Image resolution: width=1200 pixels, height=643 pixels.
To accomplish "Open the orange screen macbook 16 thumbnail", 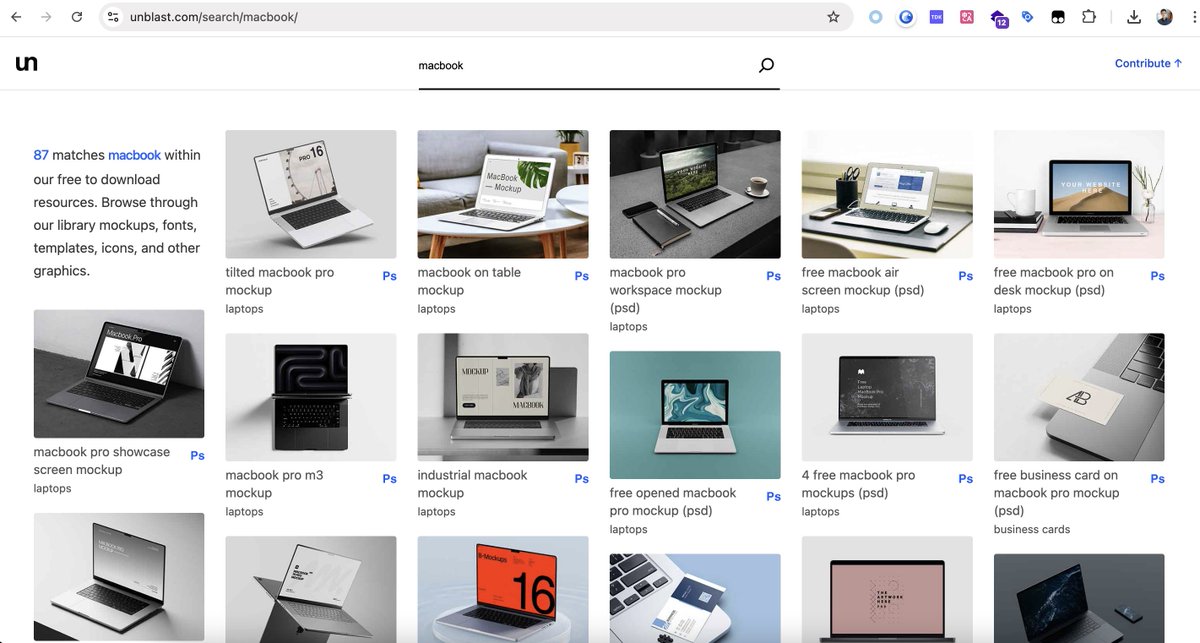I will [503, 589].
